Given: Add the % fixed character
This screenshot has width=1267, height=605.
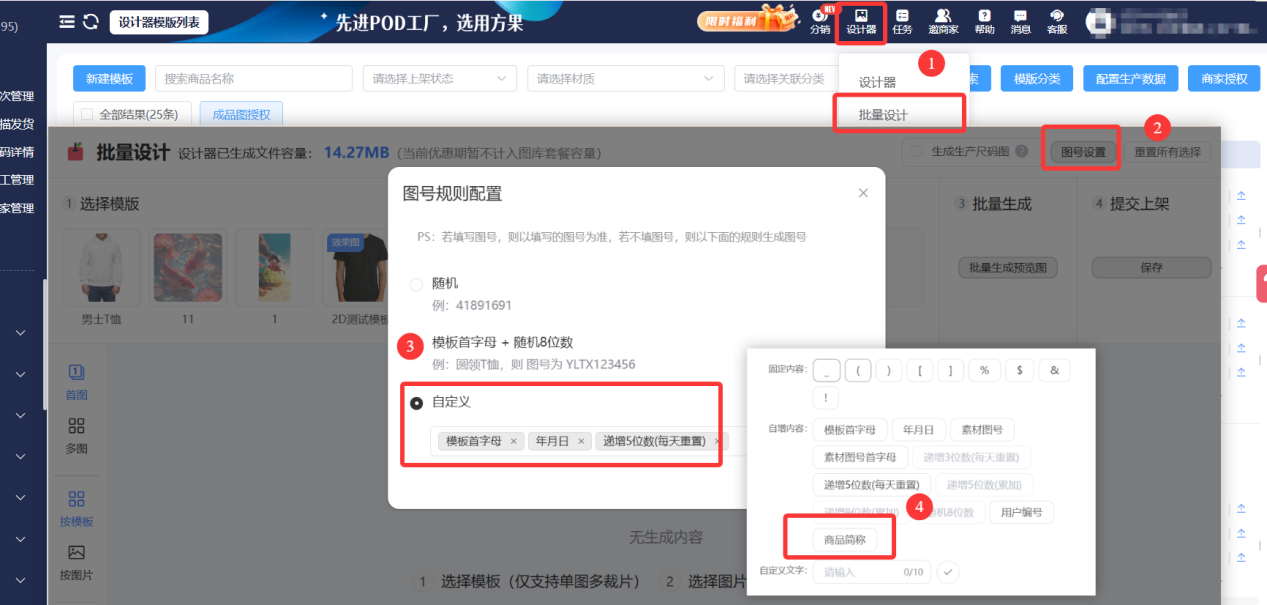Looking at the screenshot, I should pyautogui.click(x=984, y=370).
